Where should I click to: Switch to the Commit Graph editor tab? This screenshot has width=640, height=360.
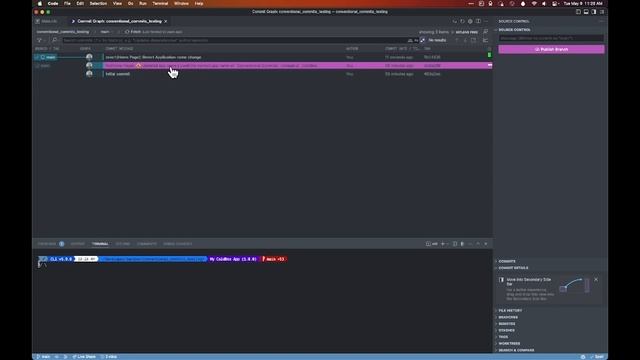point(120,21)
